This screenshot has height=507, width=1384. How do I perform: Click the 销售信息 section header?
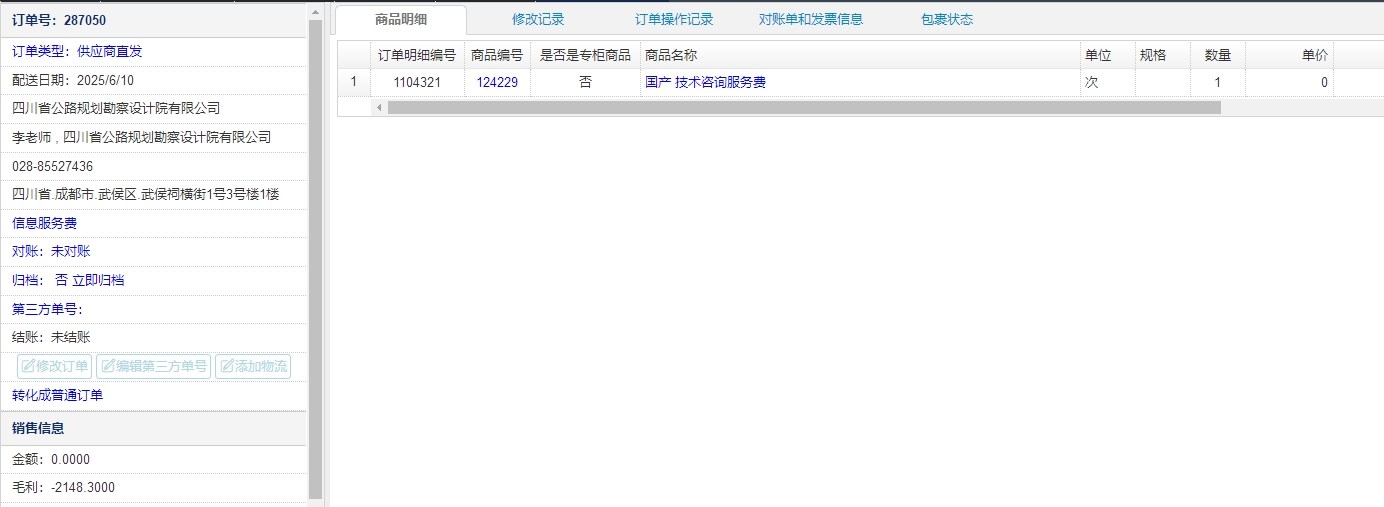point(38,428)
